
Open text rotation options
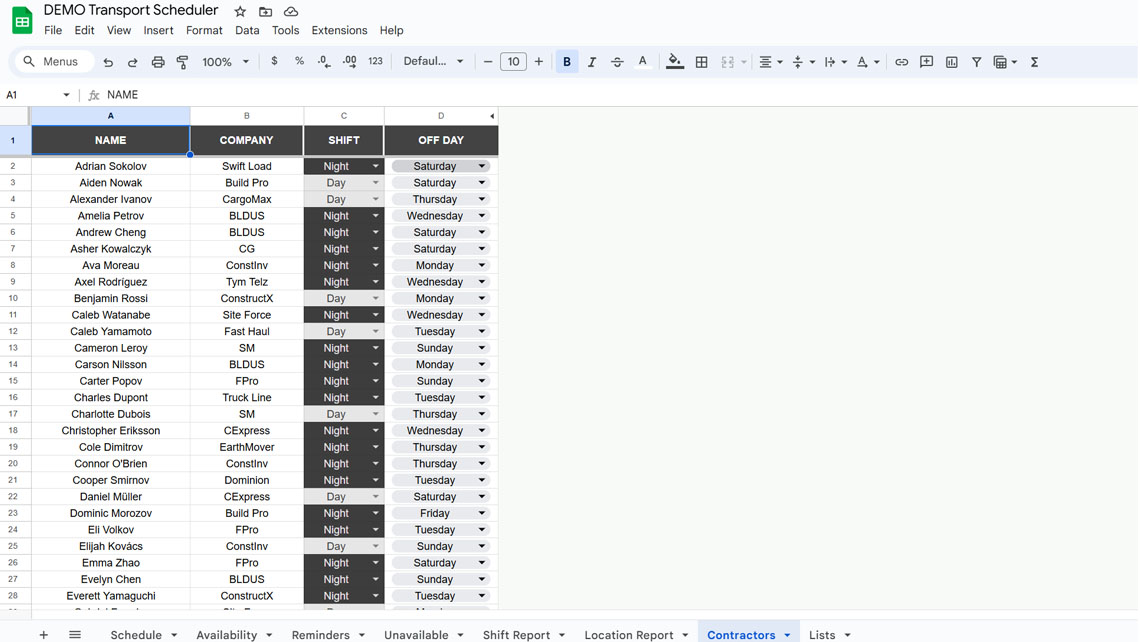point(867,62)
